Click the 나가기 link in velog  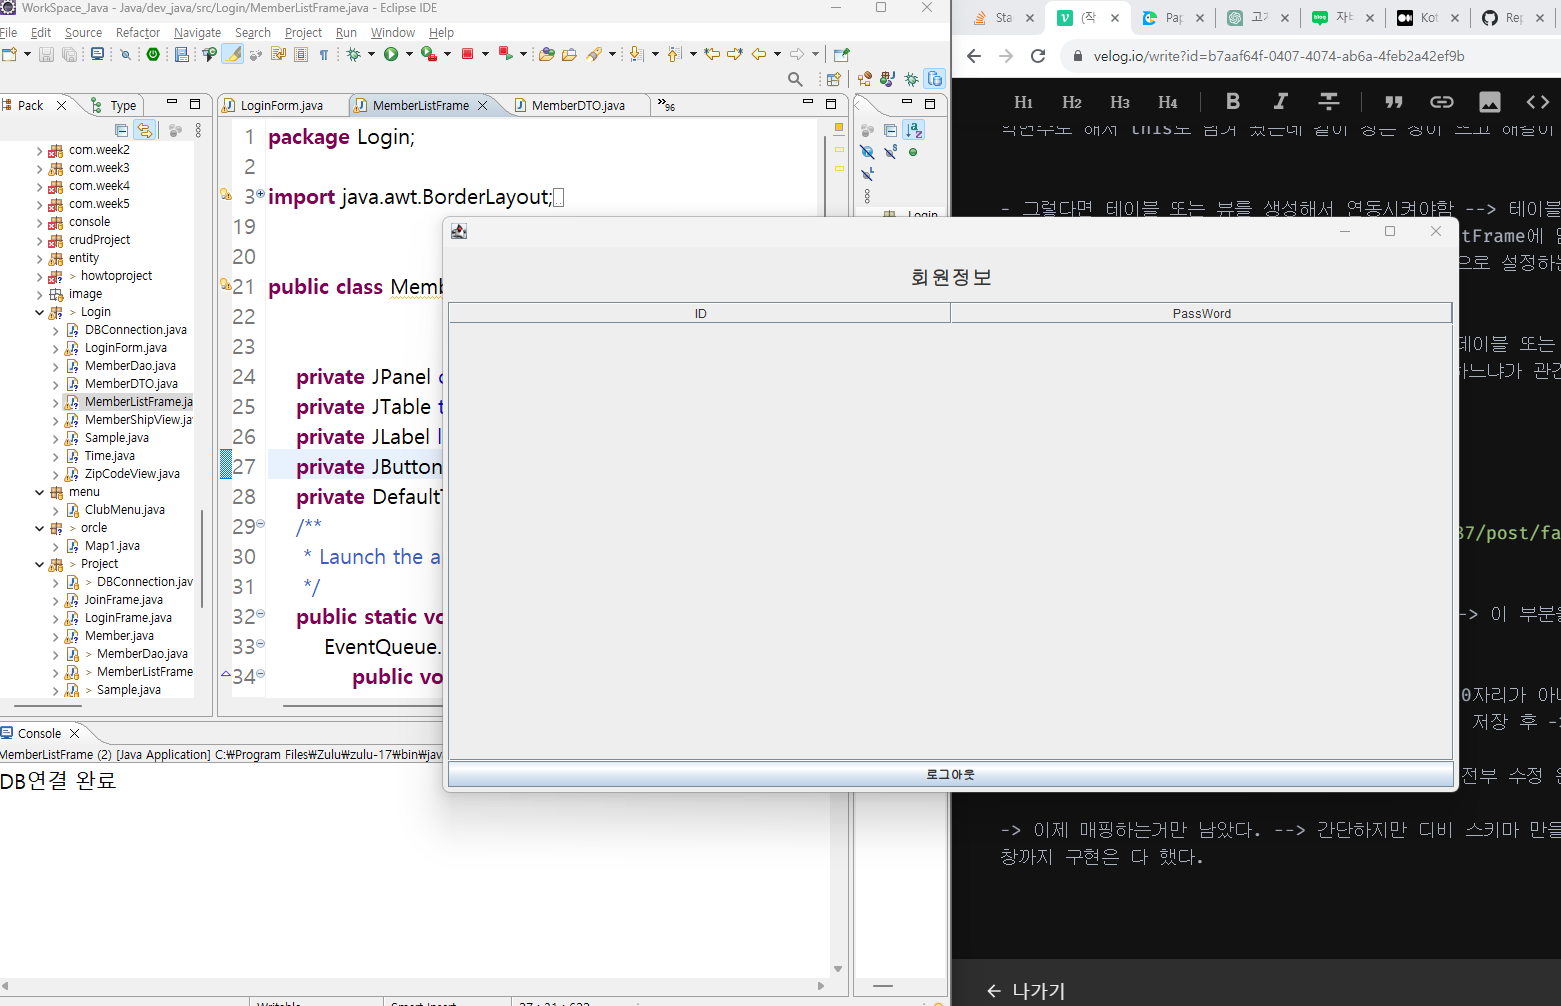[1025, 991]
